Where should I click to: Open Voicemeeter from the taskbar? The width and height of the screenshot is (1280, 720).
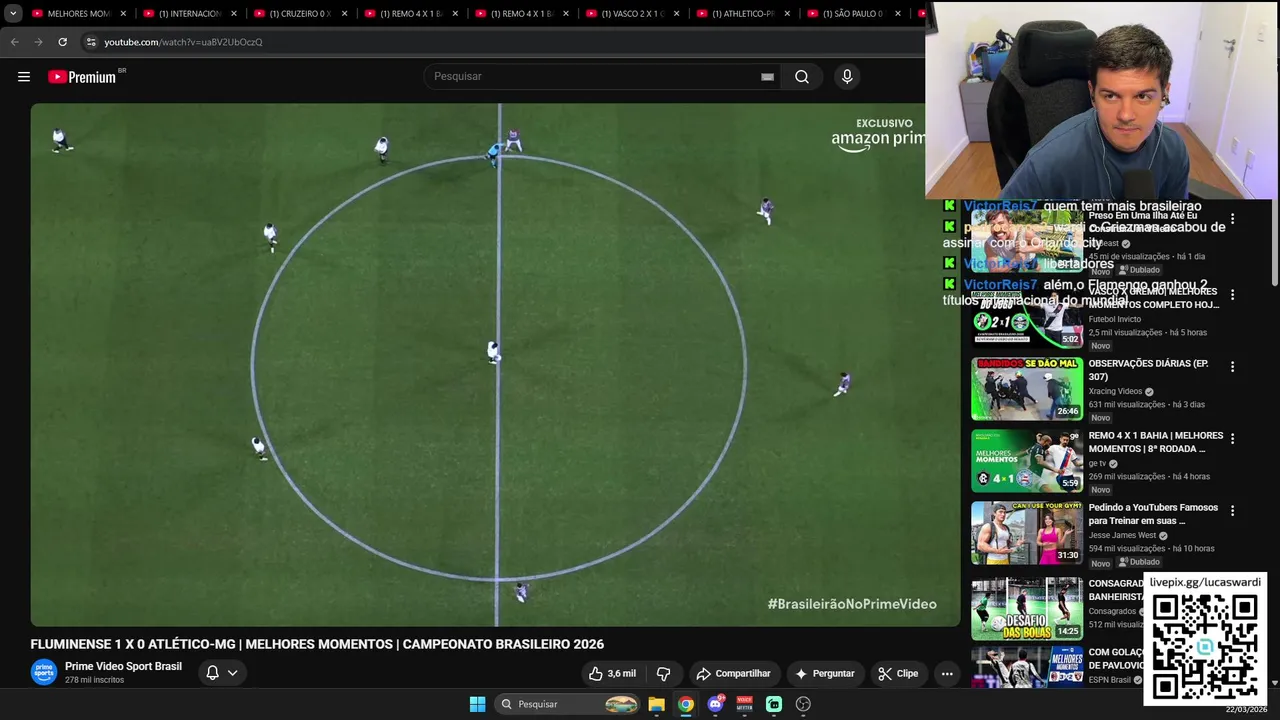pyautogui.click(x=744, y=704)
